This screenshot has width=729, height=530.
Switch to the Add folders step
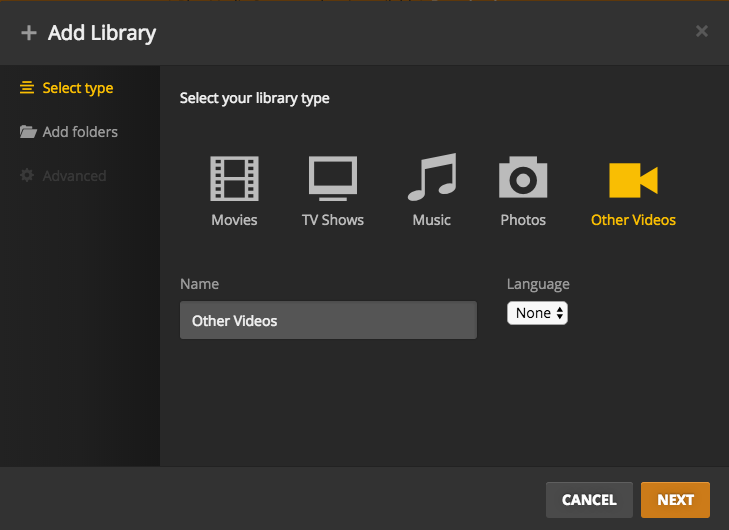click(x=80, y=132)
